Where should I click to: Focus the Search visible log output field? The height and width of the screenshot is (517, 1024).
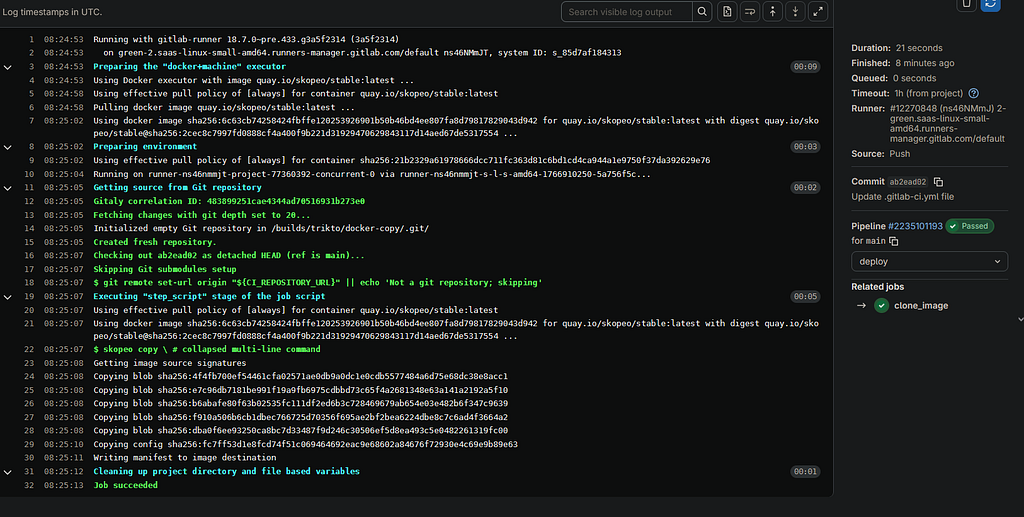coord(626,12)
